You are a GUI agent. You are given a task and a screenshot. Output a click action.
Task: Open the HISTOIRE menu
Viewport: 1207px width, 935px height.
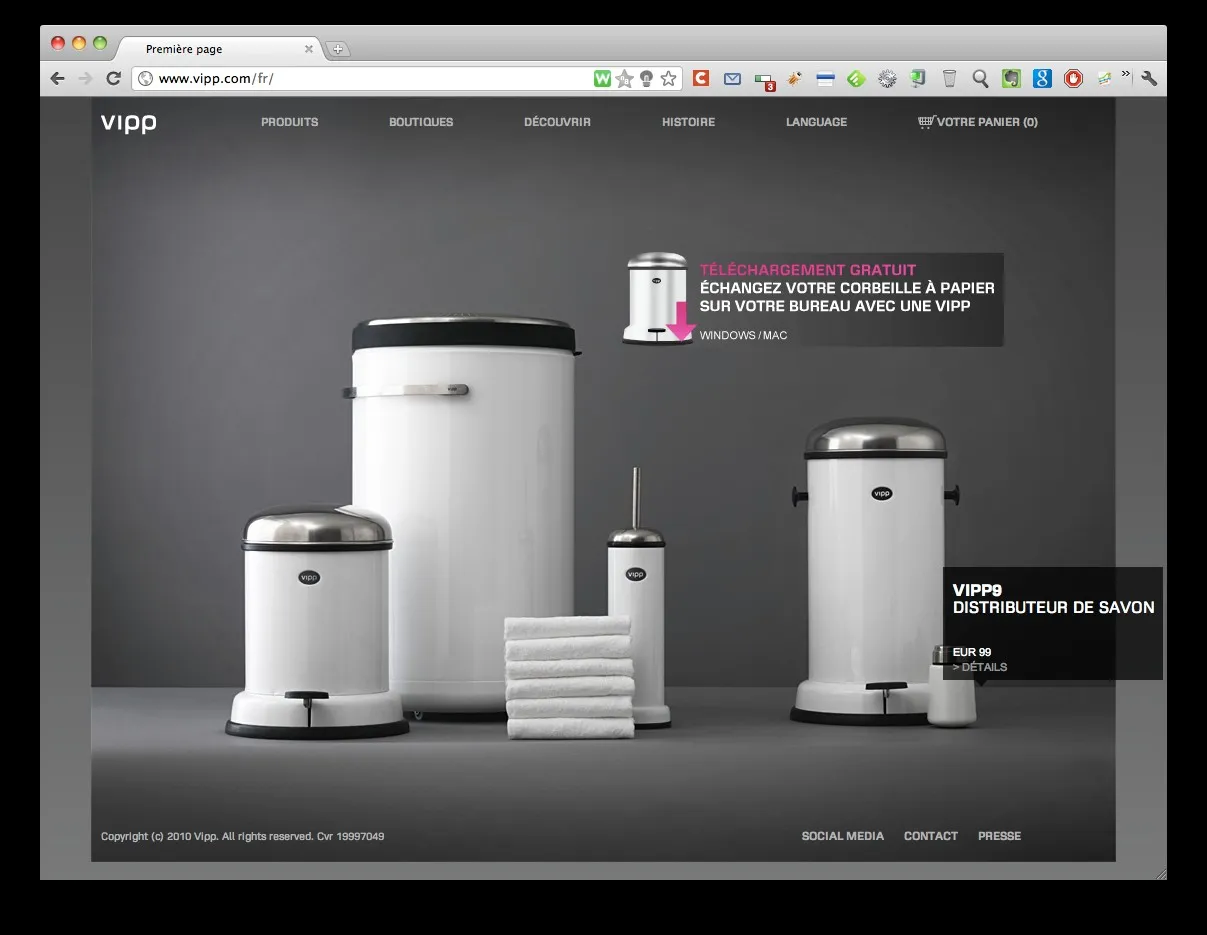pyautogui.click(x=689, y=122)
